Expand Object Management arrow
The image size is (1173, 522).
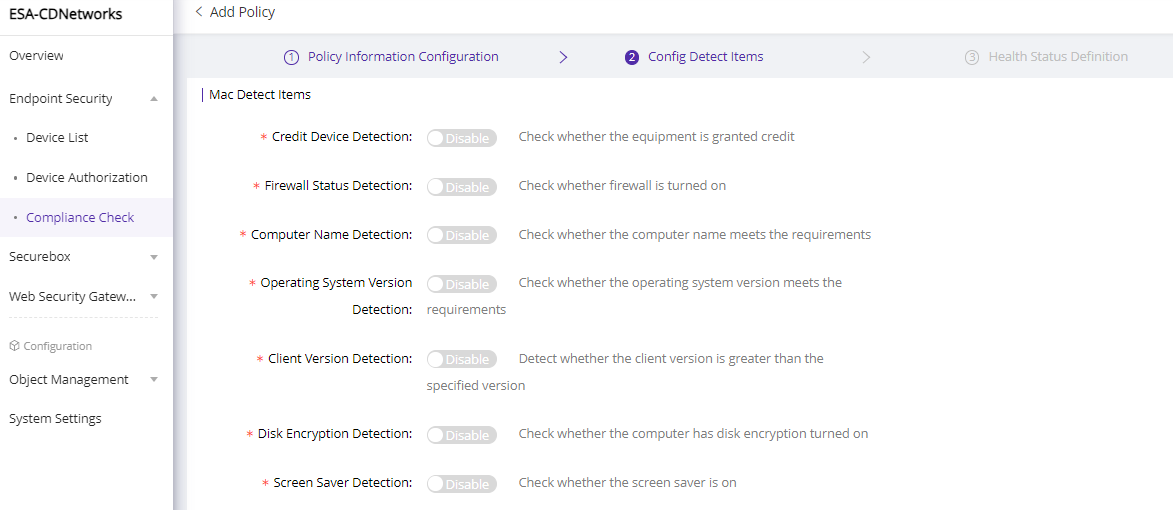(x=154, y=379)
